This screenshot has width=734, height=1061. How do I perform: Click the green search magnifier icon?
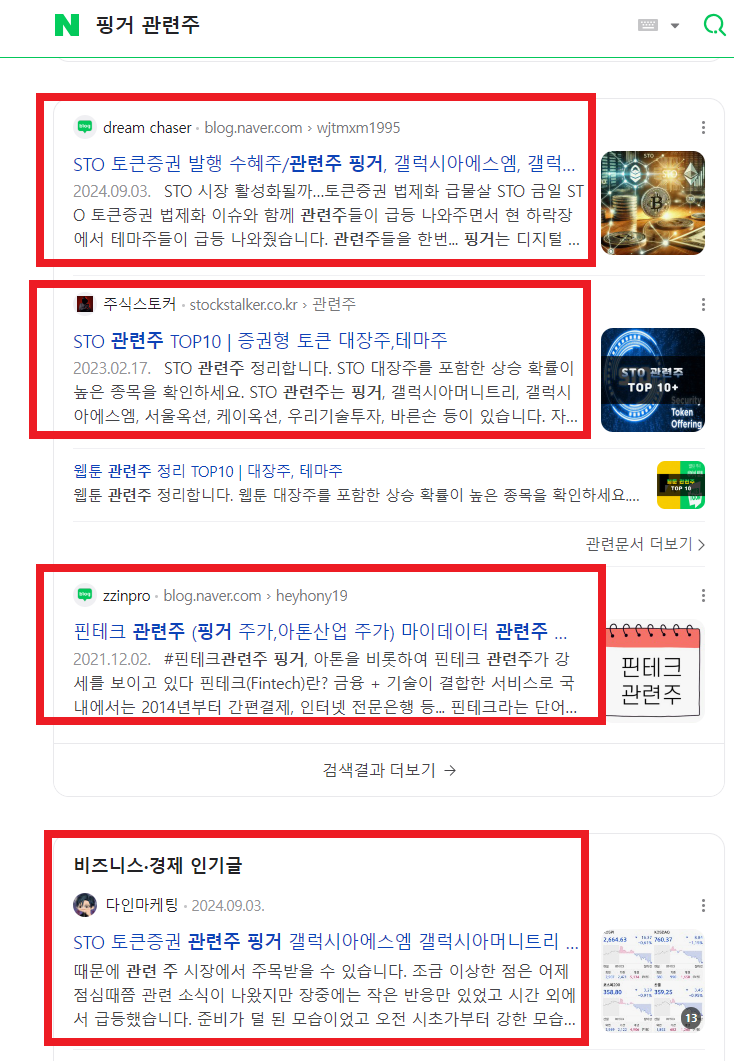point(714,25)
